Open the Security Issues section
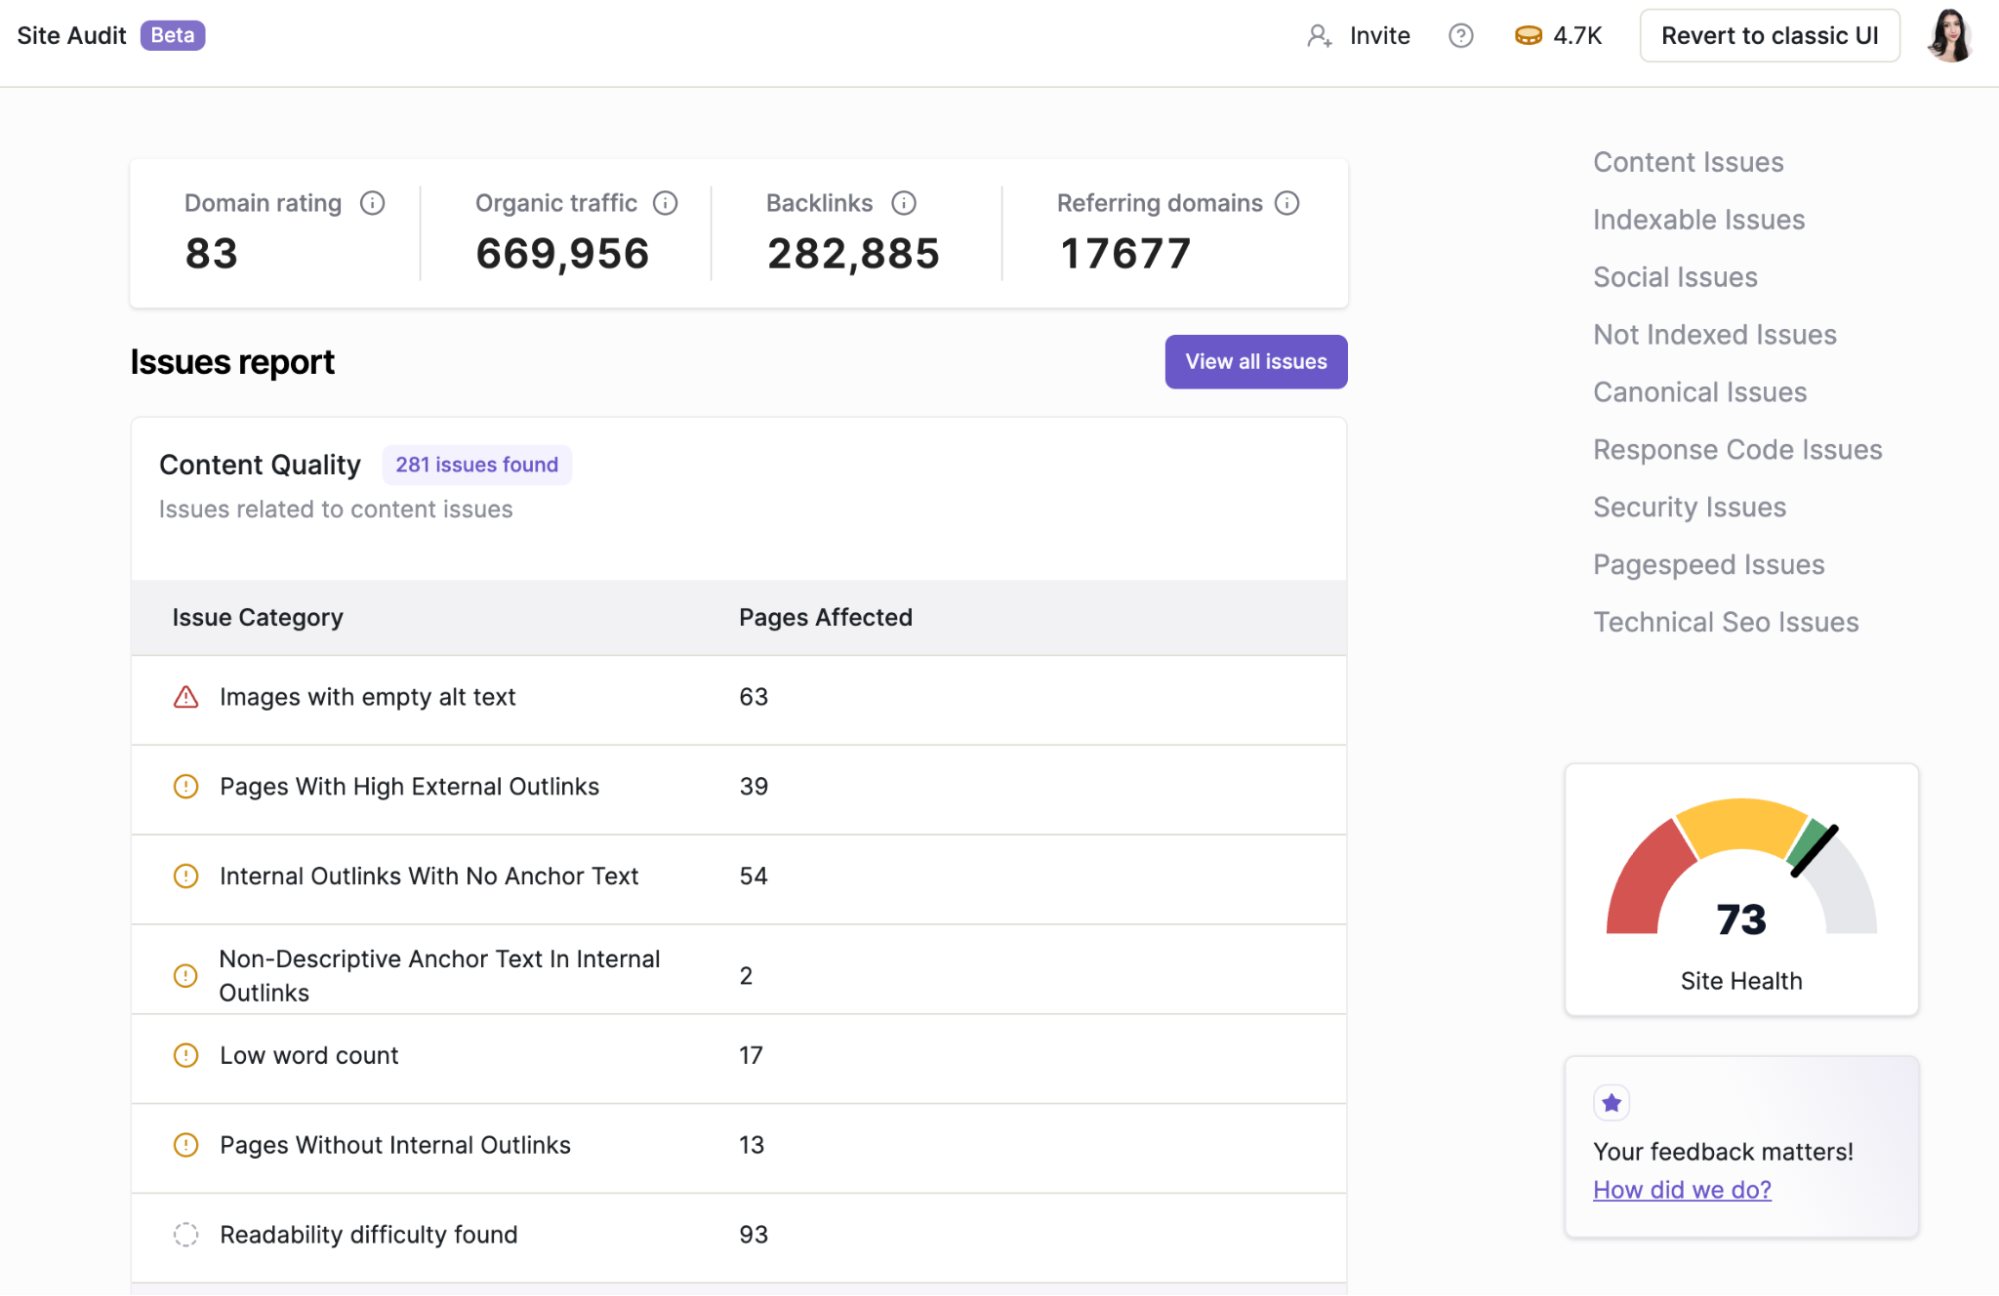The height and width of the screenshot is (1296, 1999). 1689,507
